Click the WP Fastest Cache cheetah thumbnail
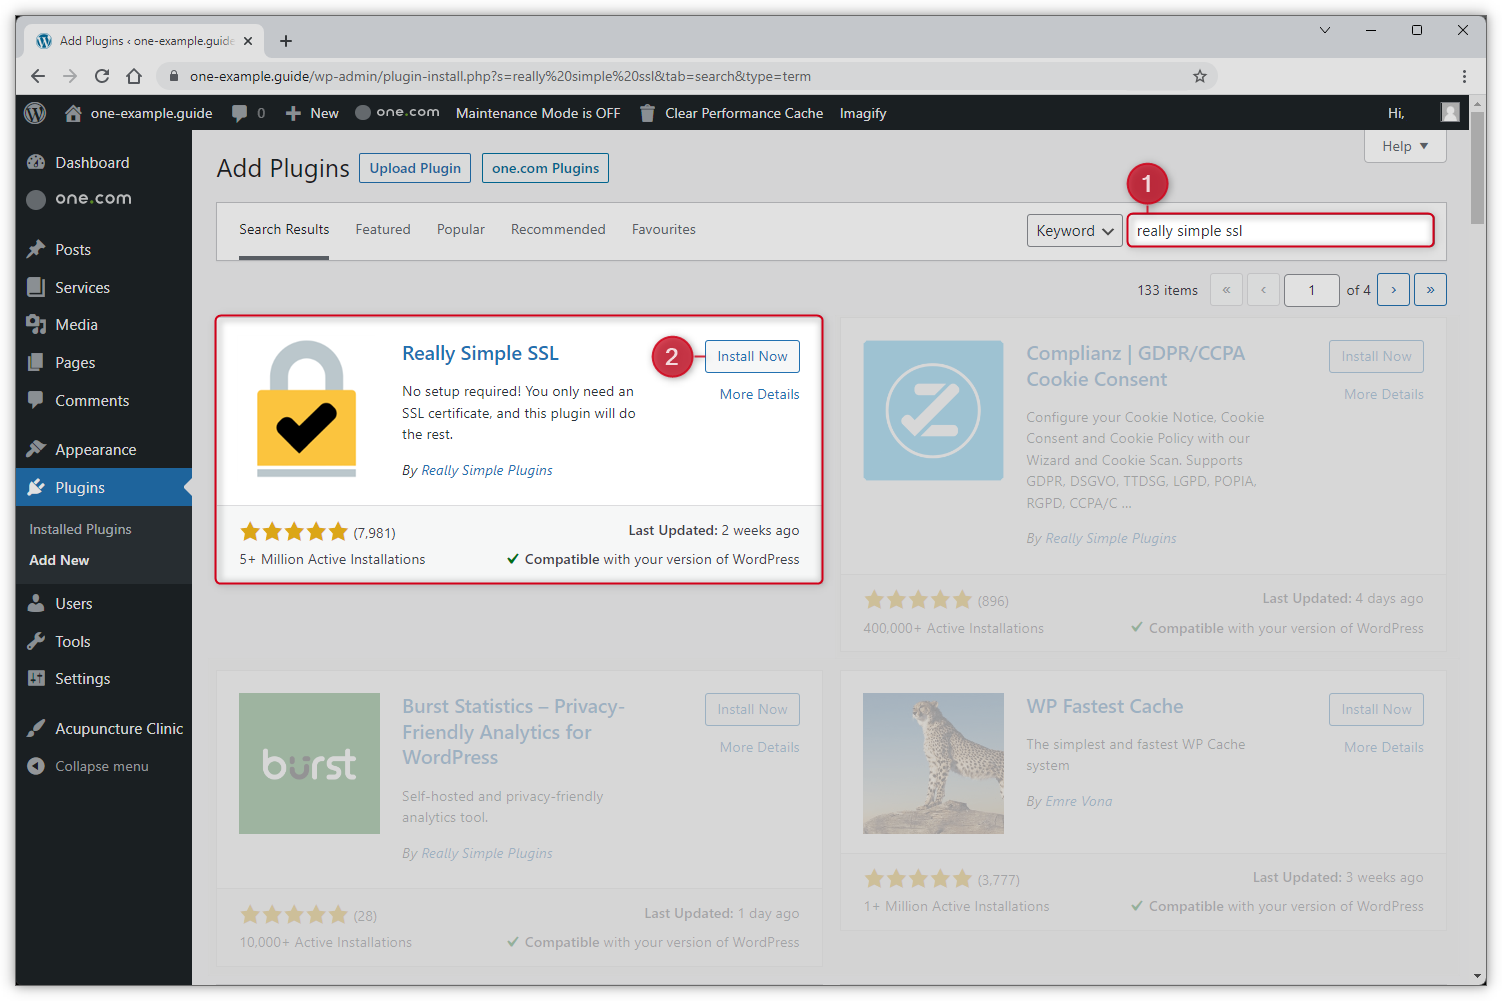 pos(933,764)
